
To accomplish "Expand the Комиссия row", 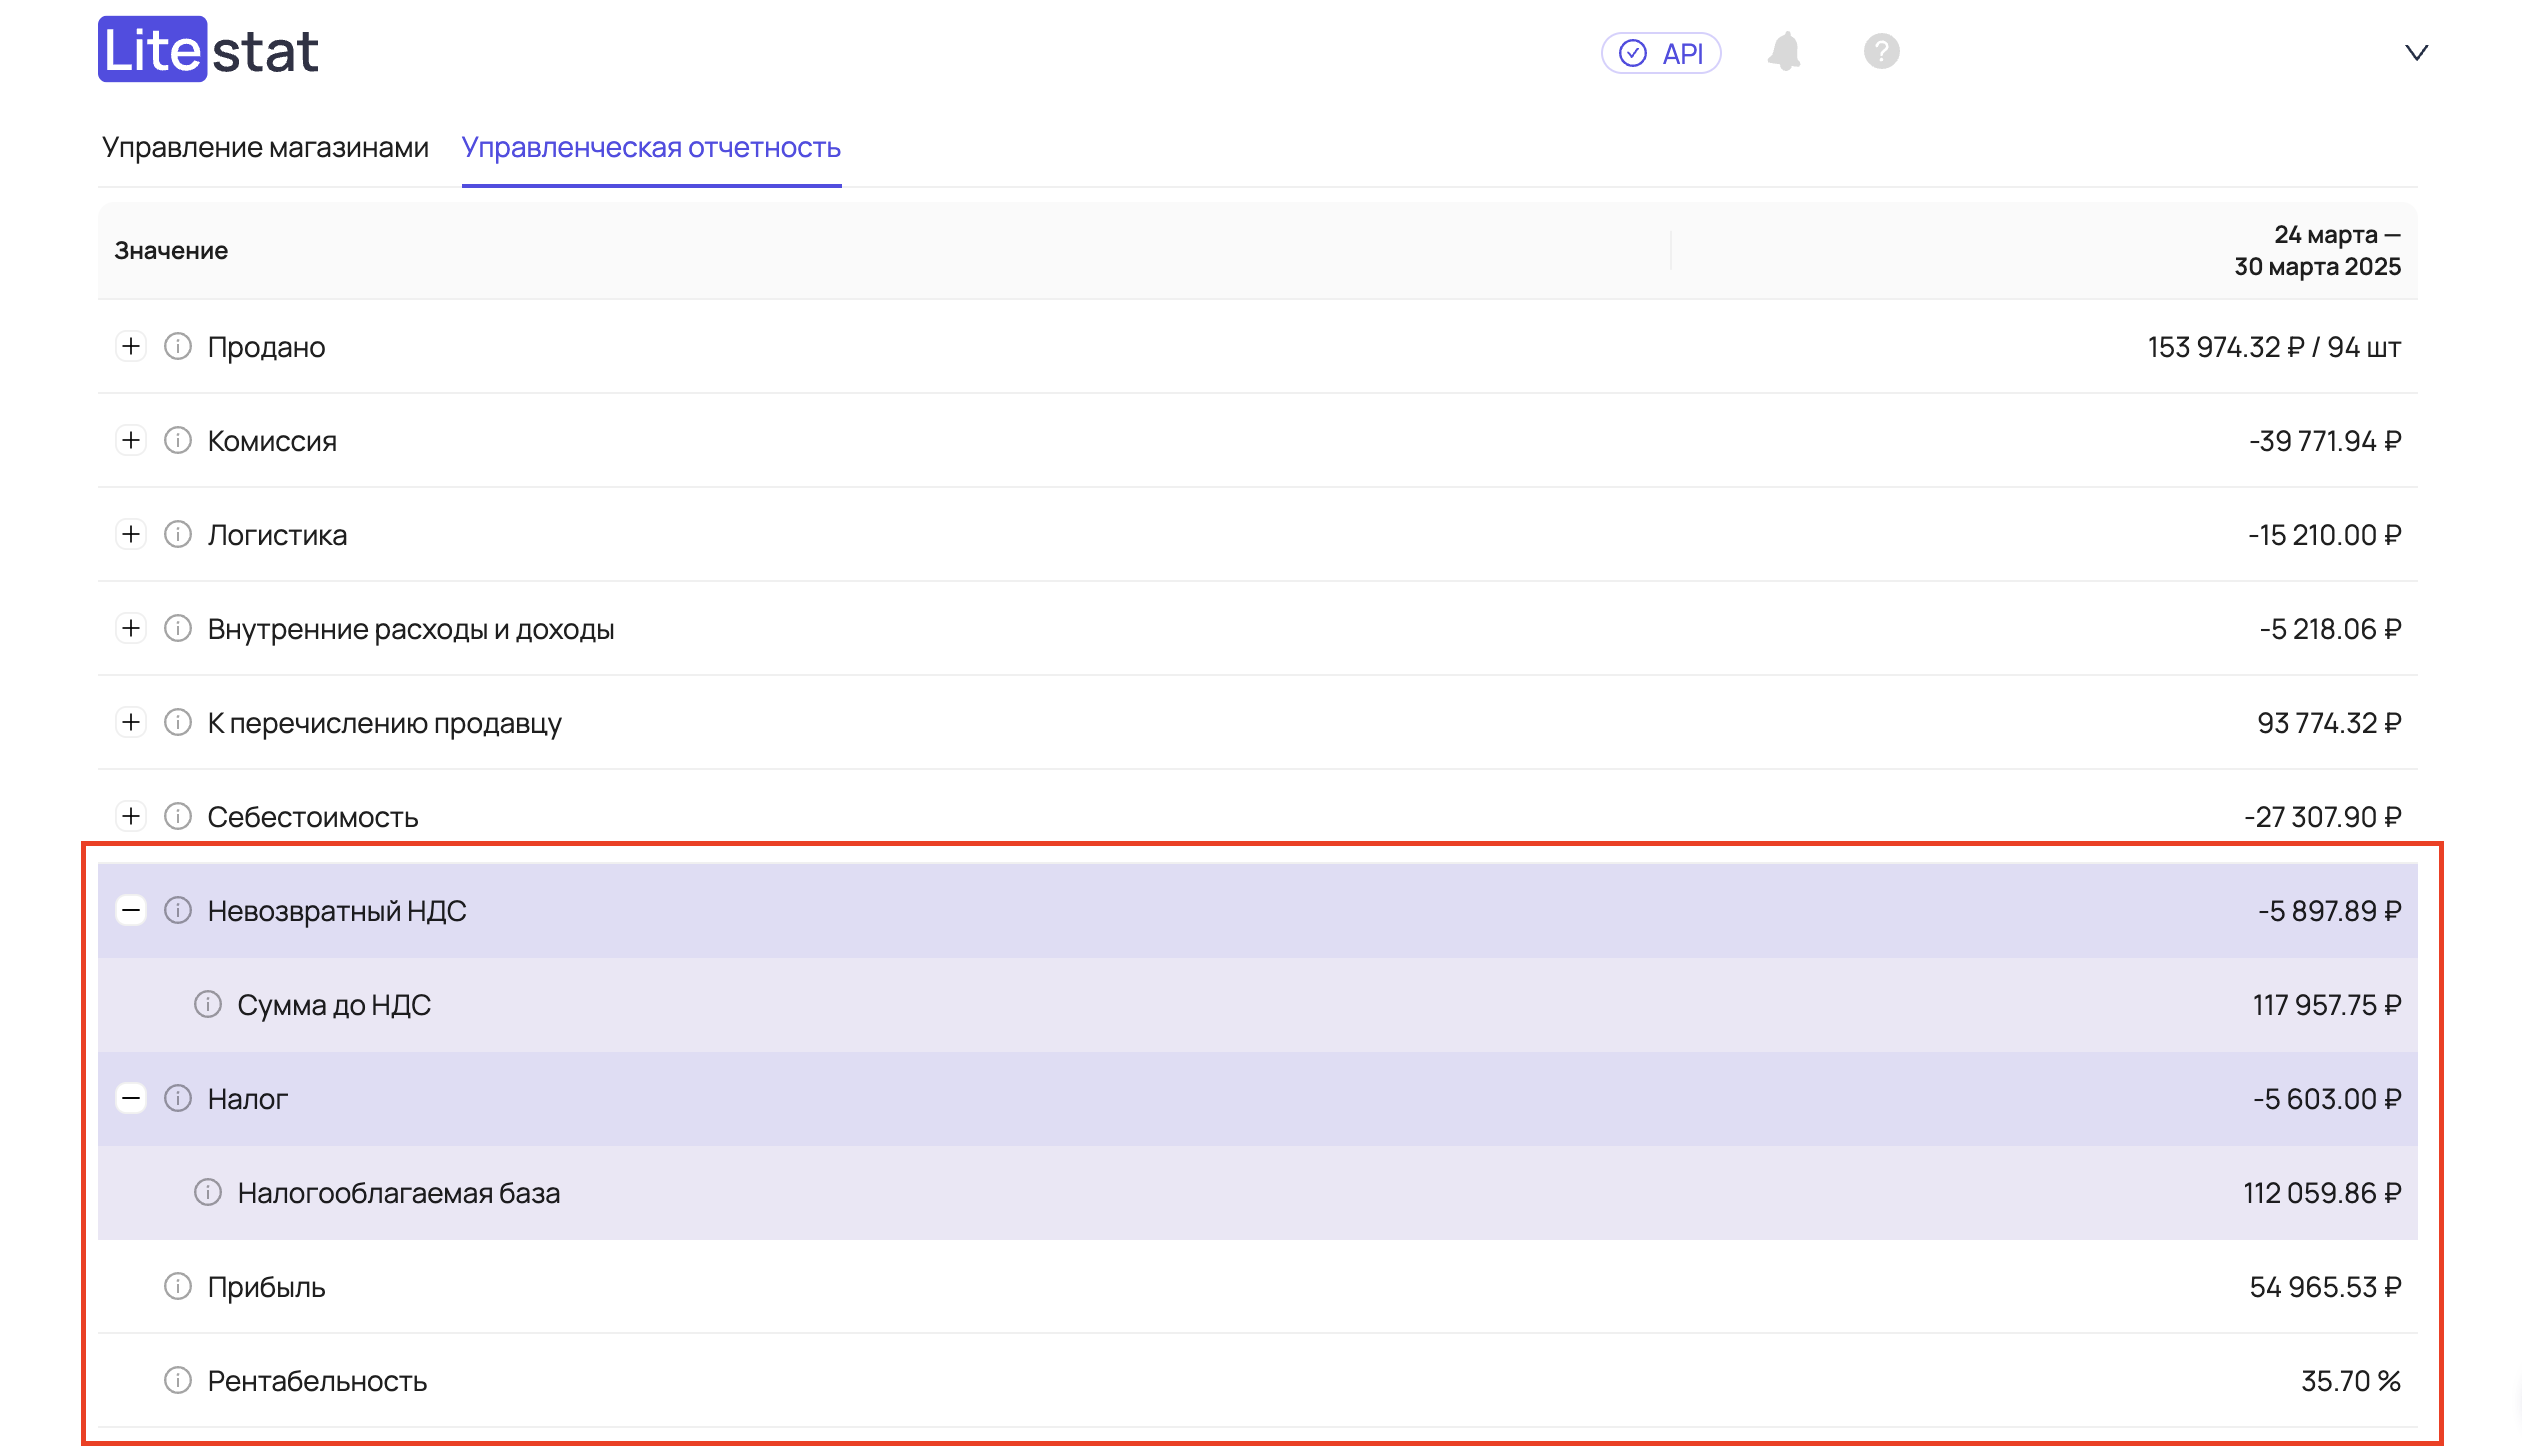I will (131, 441).
